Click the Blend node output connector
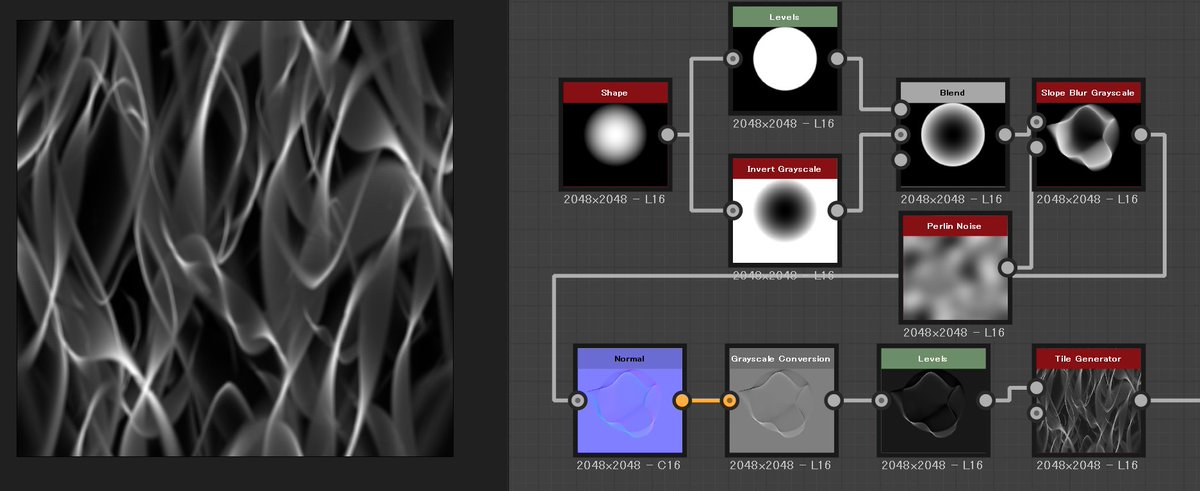This screenshot has width=1200, height=491. click(1005, 134)
